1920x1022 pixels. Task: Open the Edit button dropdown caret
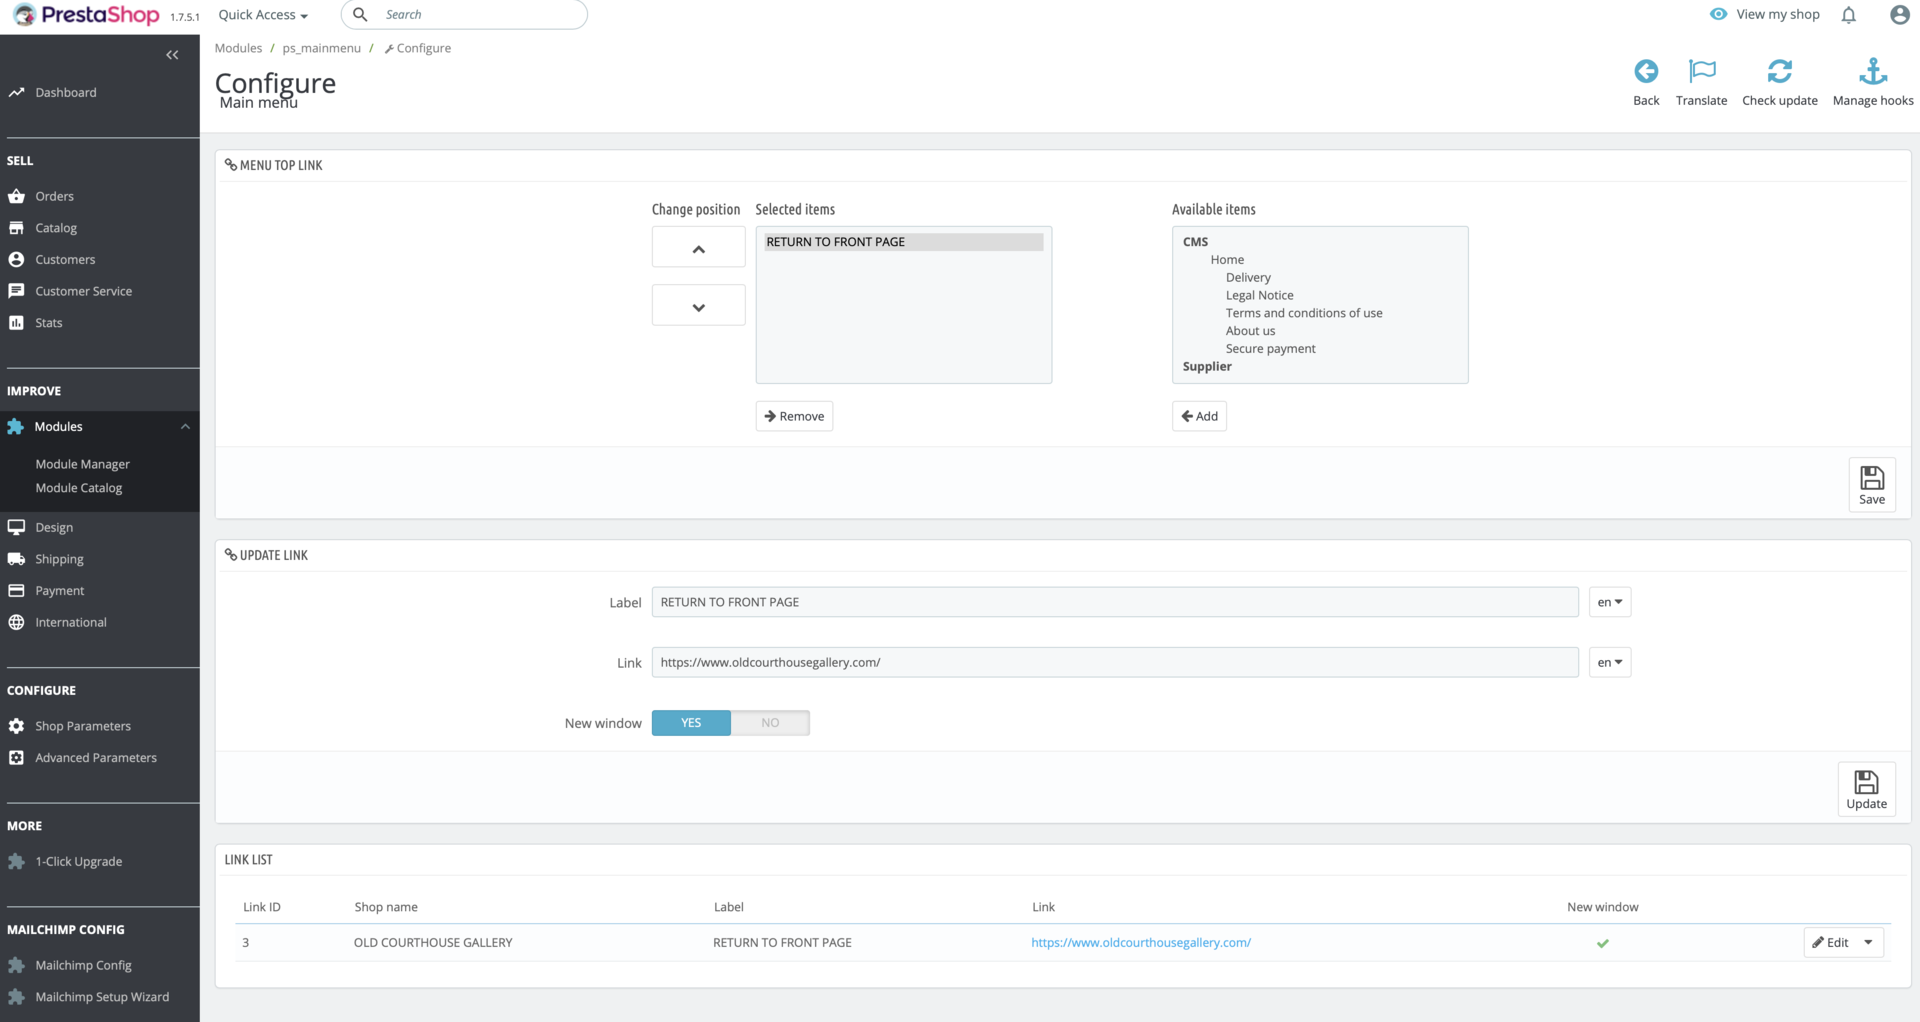[1868, 942]
